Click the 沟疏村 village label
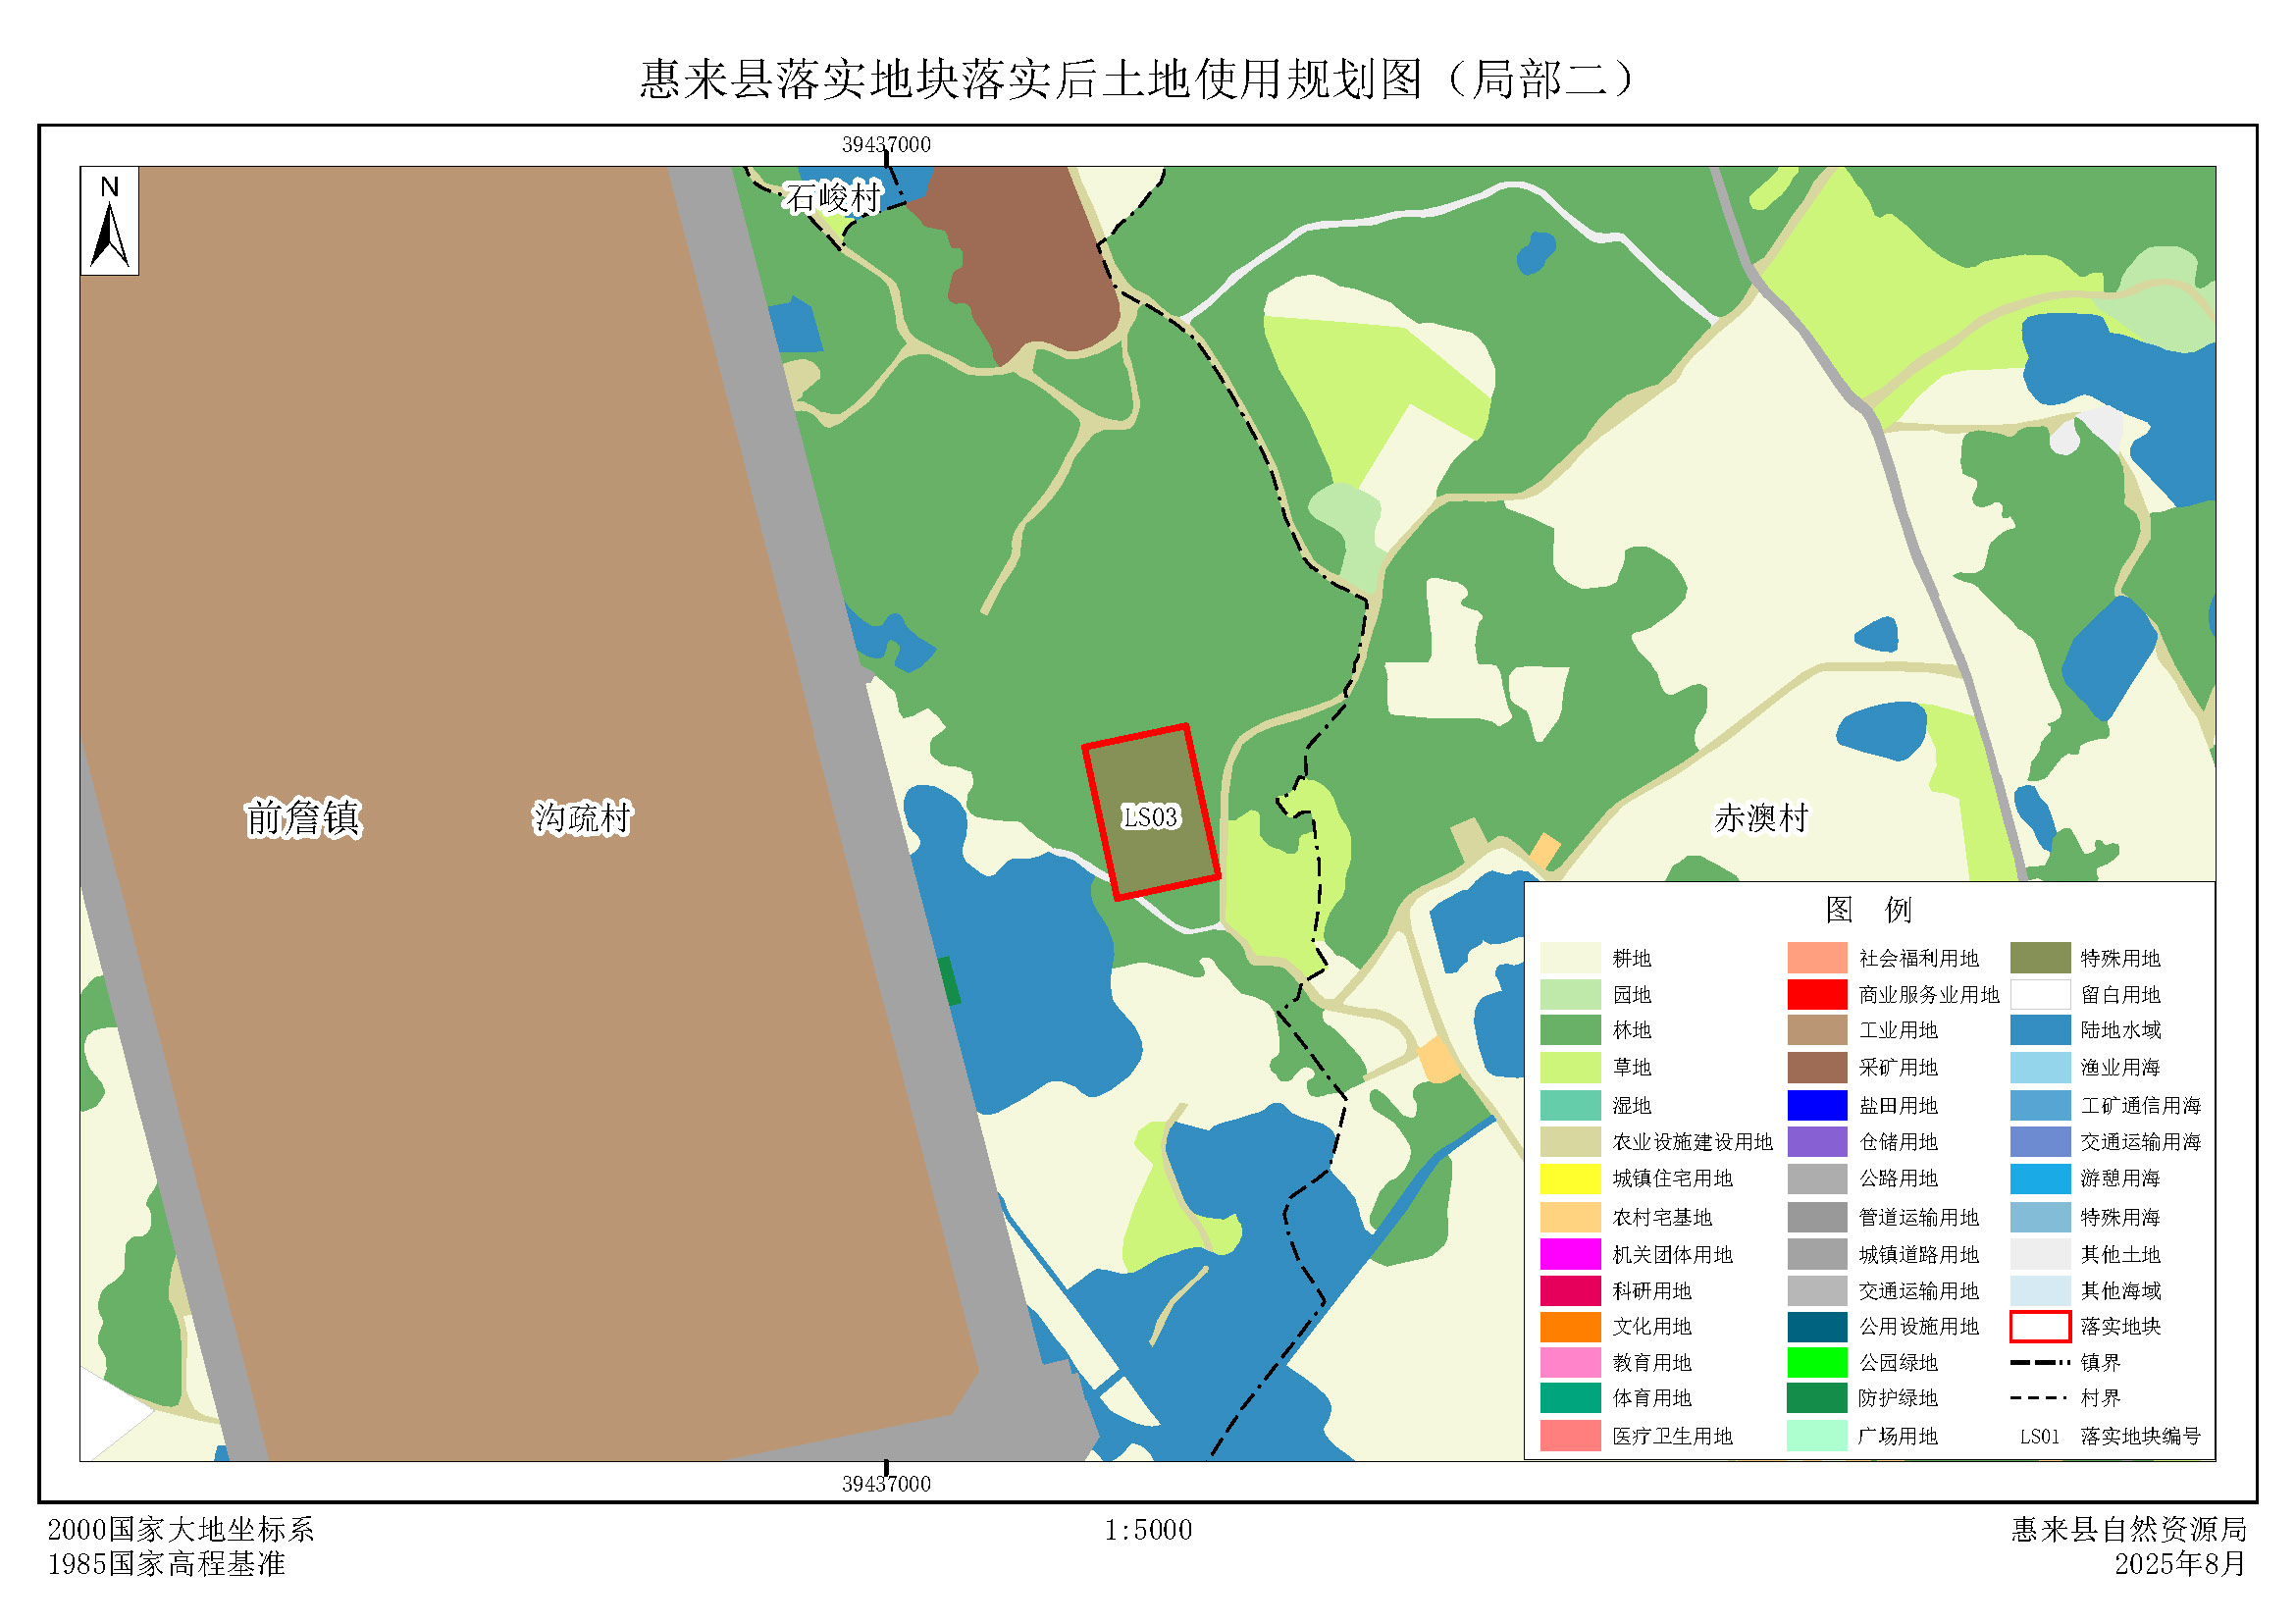This screenshot has height=1624, width=2296. [x=582, y=818]
